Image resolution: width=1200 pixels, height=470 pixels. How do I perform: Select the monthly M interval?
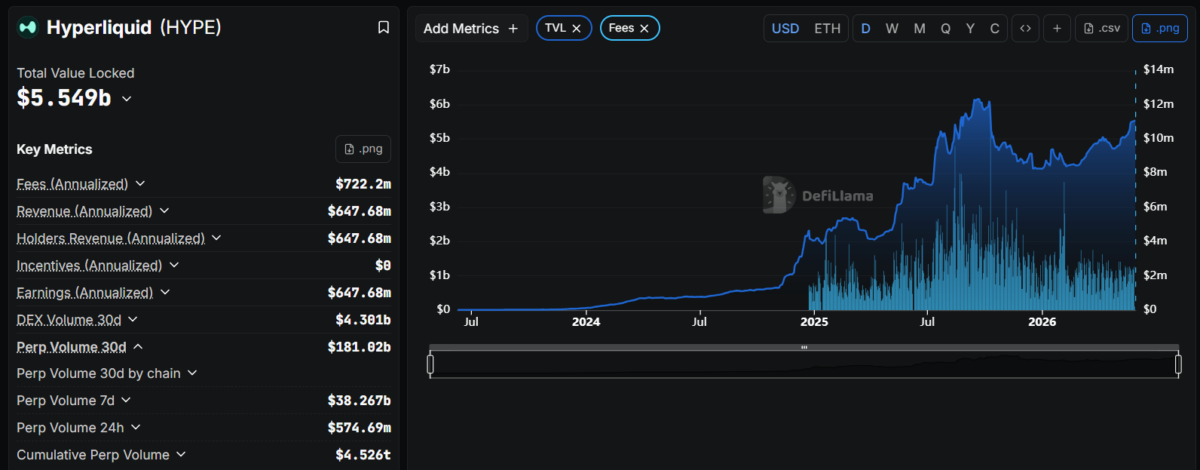tap(919, 29)
